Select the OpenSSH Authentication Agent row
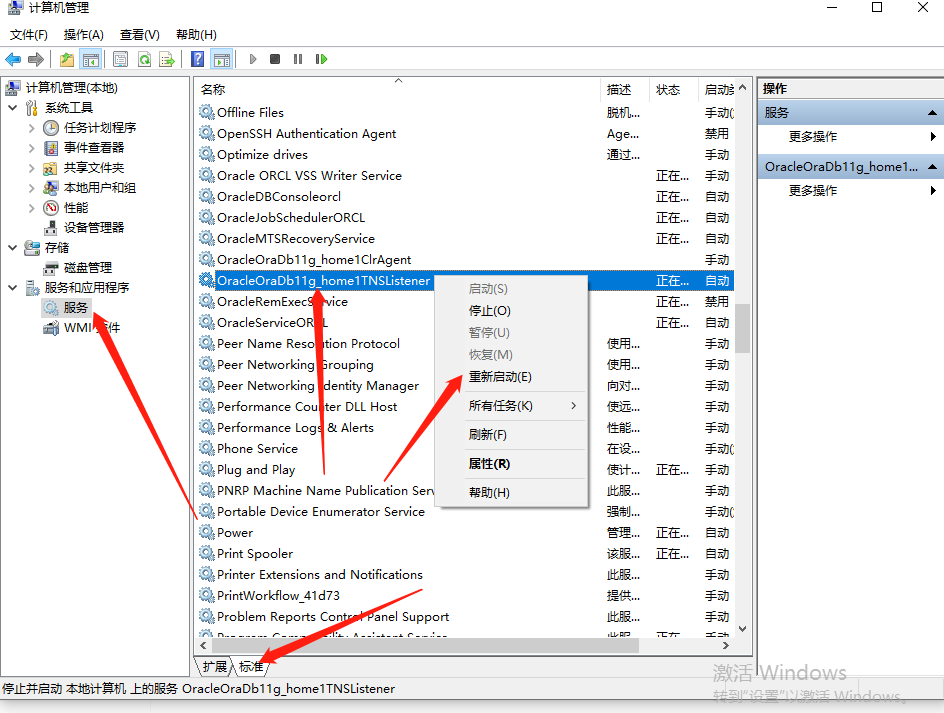Screen dimensions: 944x713 click(x=465, y=133)
